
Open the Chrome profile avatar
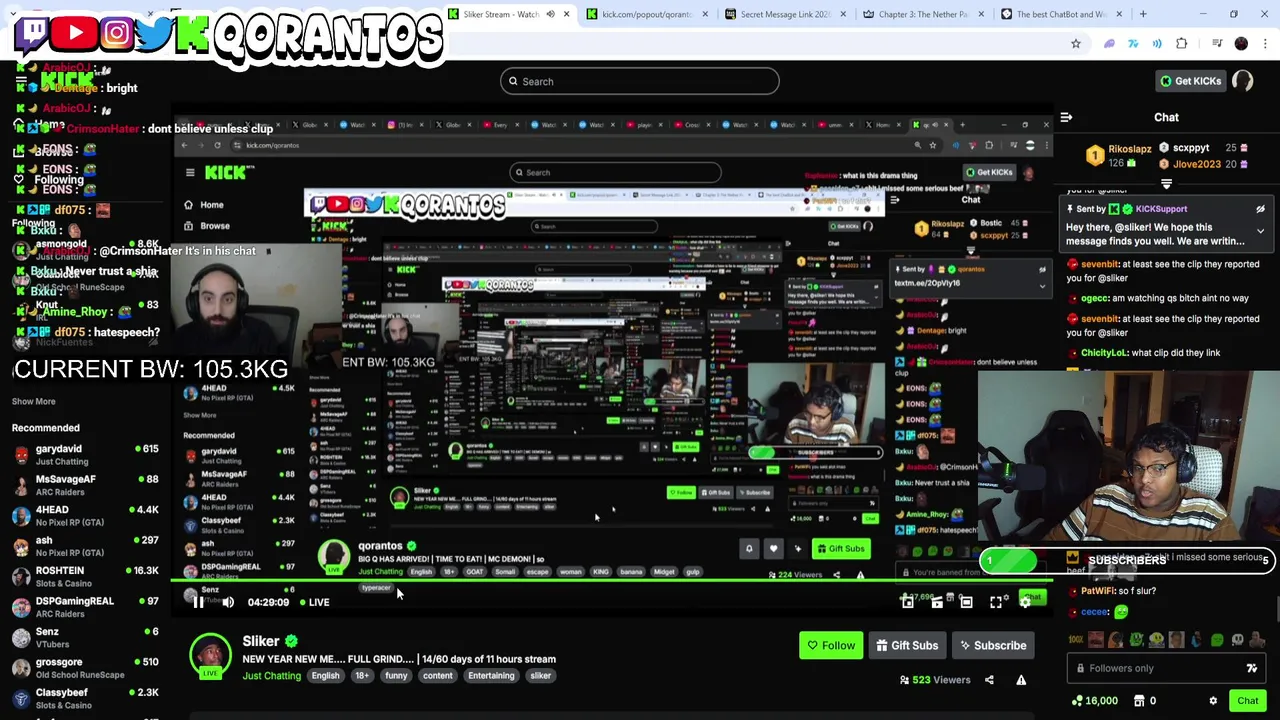coord(1241,44)
